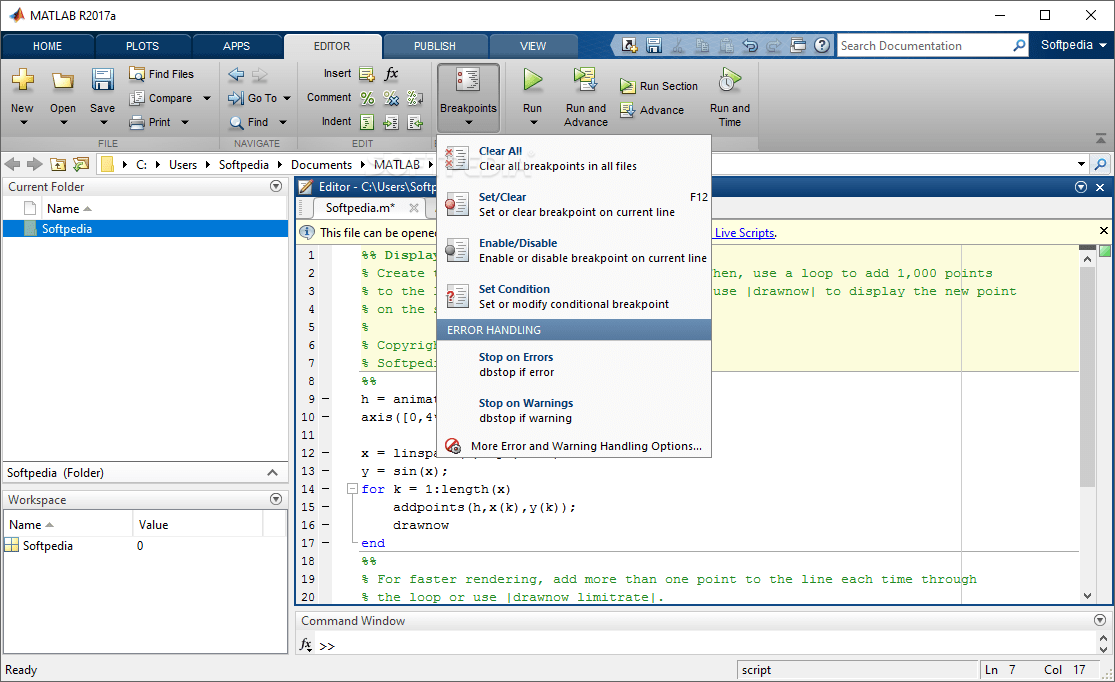Sort Workspace by the Value column header

(198, 525)
